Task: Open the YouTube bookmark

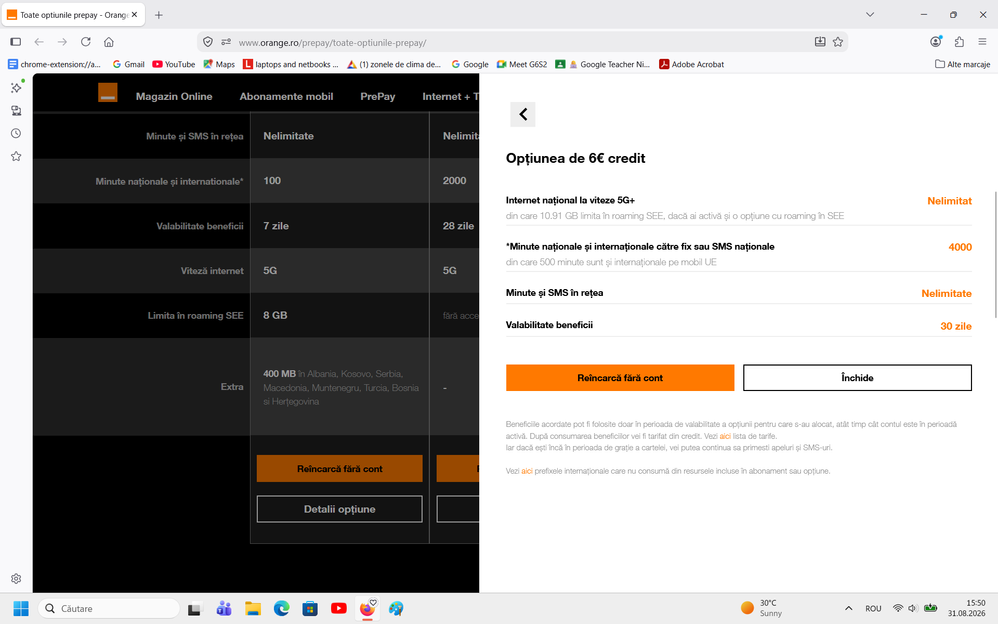Action: (x=174, y=64)
